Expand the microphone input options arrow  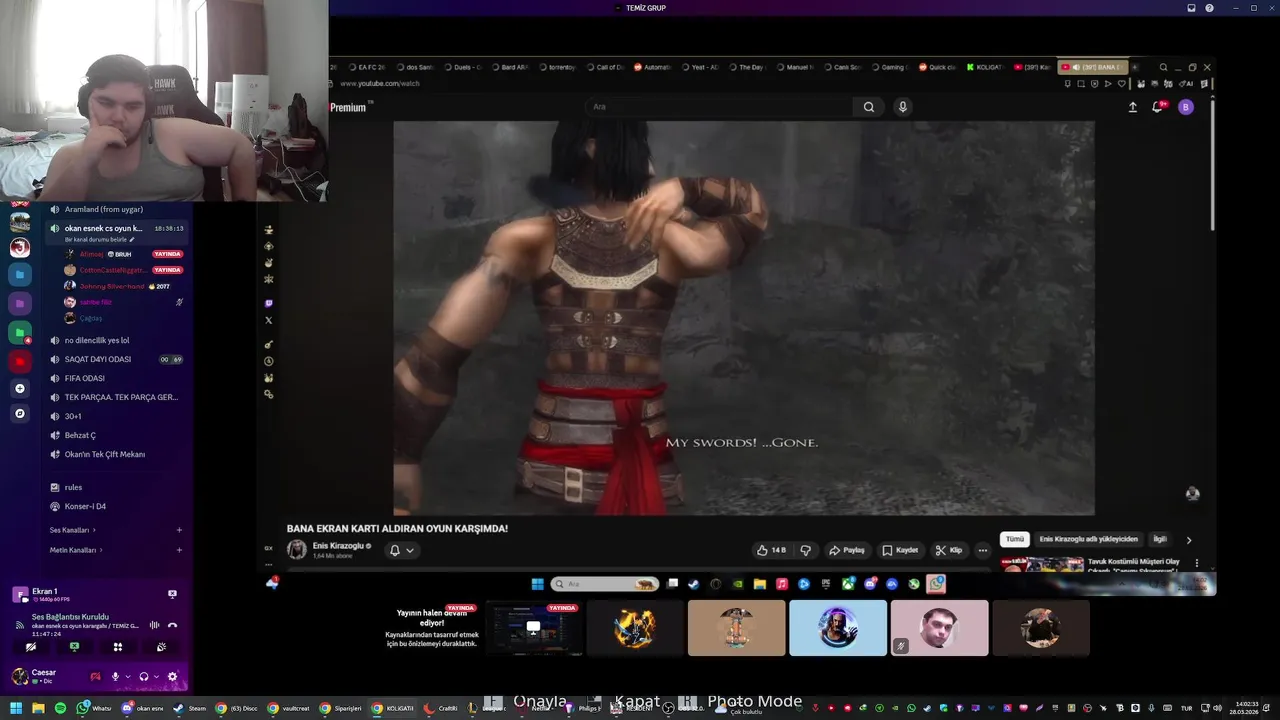[127, 677]
